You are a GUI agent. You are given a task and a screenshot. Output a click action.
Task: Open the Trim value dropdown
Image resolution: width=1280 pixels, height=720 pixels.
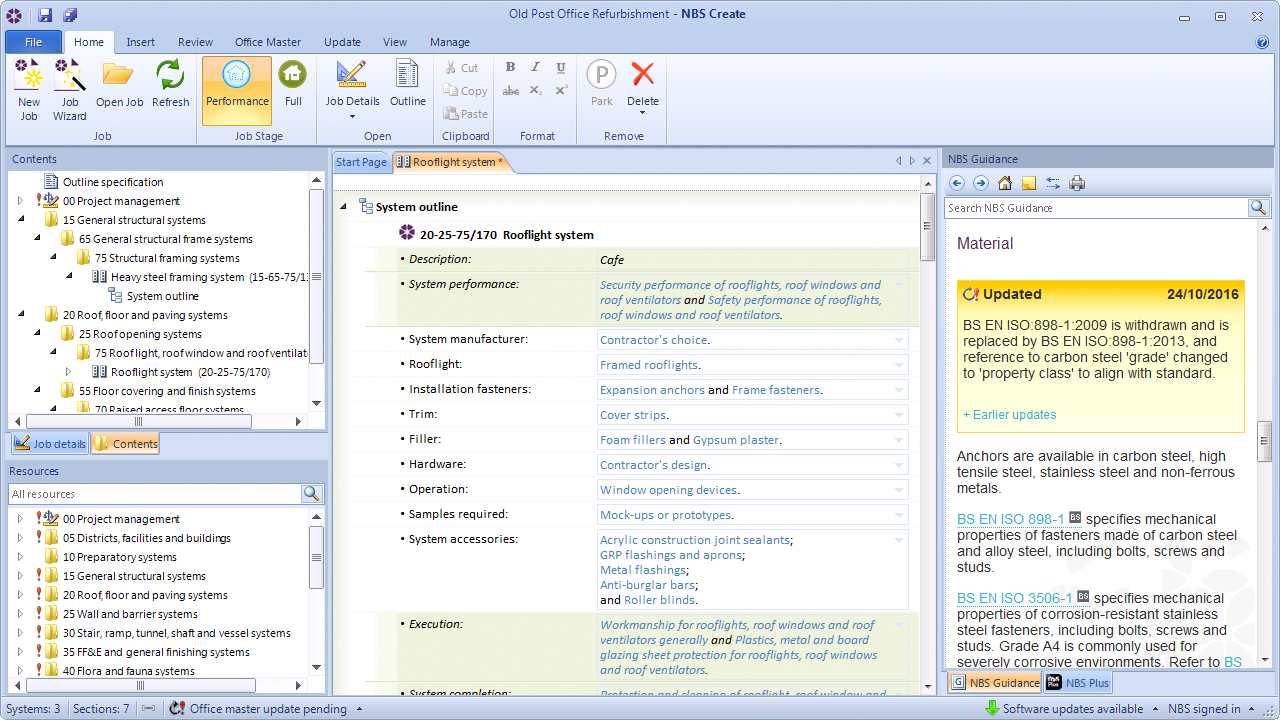(899, 415)
